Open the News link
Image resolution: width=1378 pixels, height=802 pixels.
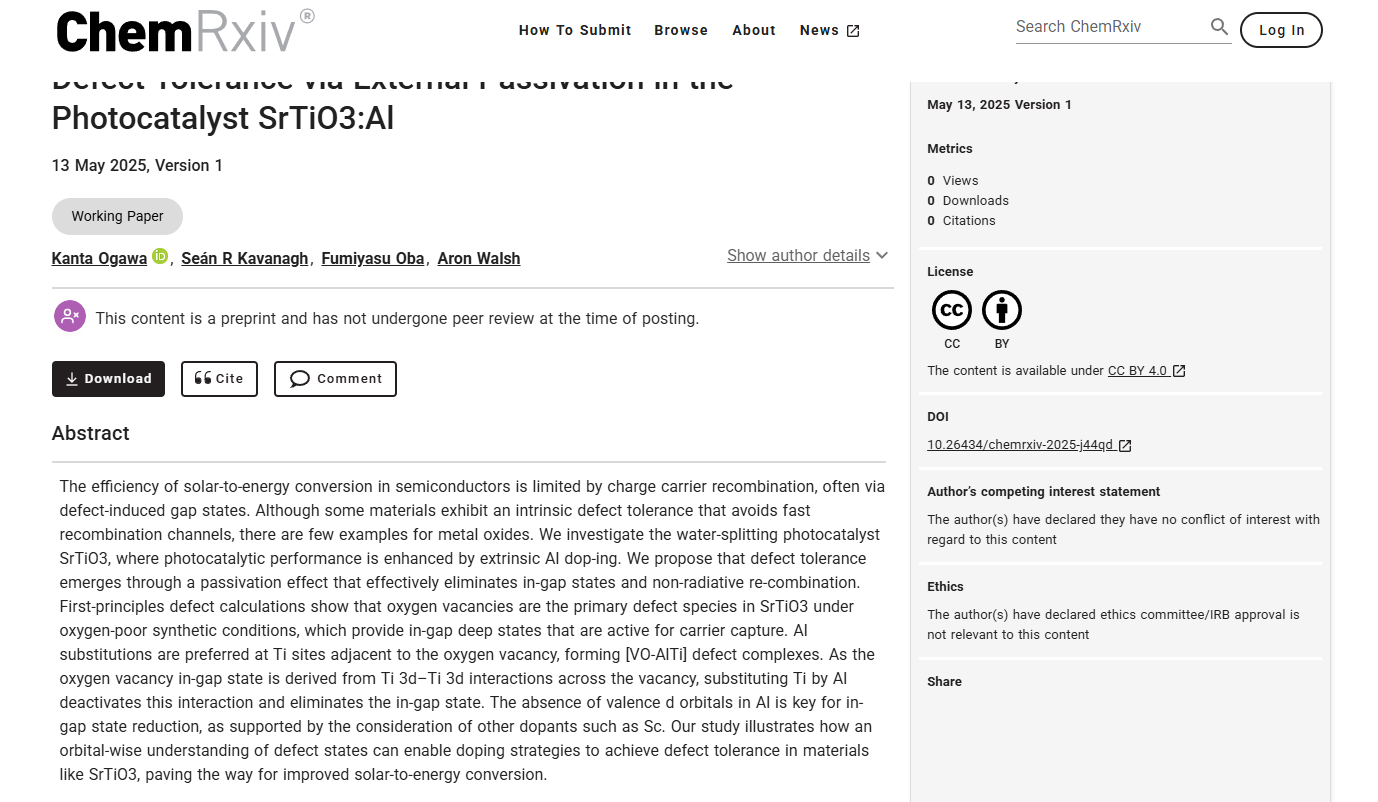point(829,30)
